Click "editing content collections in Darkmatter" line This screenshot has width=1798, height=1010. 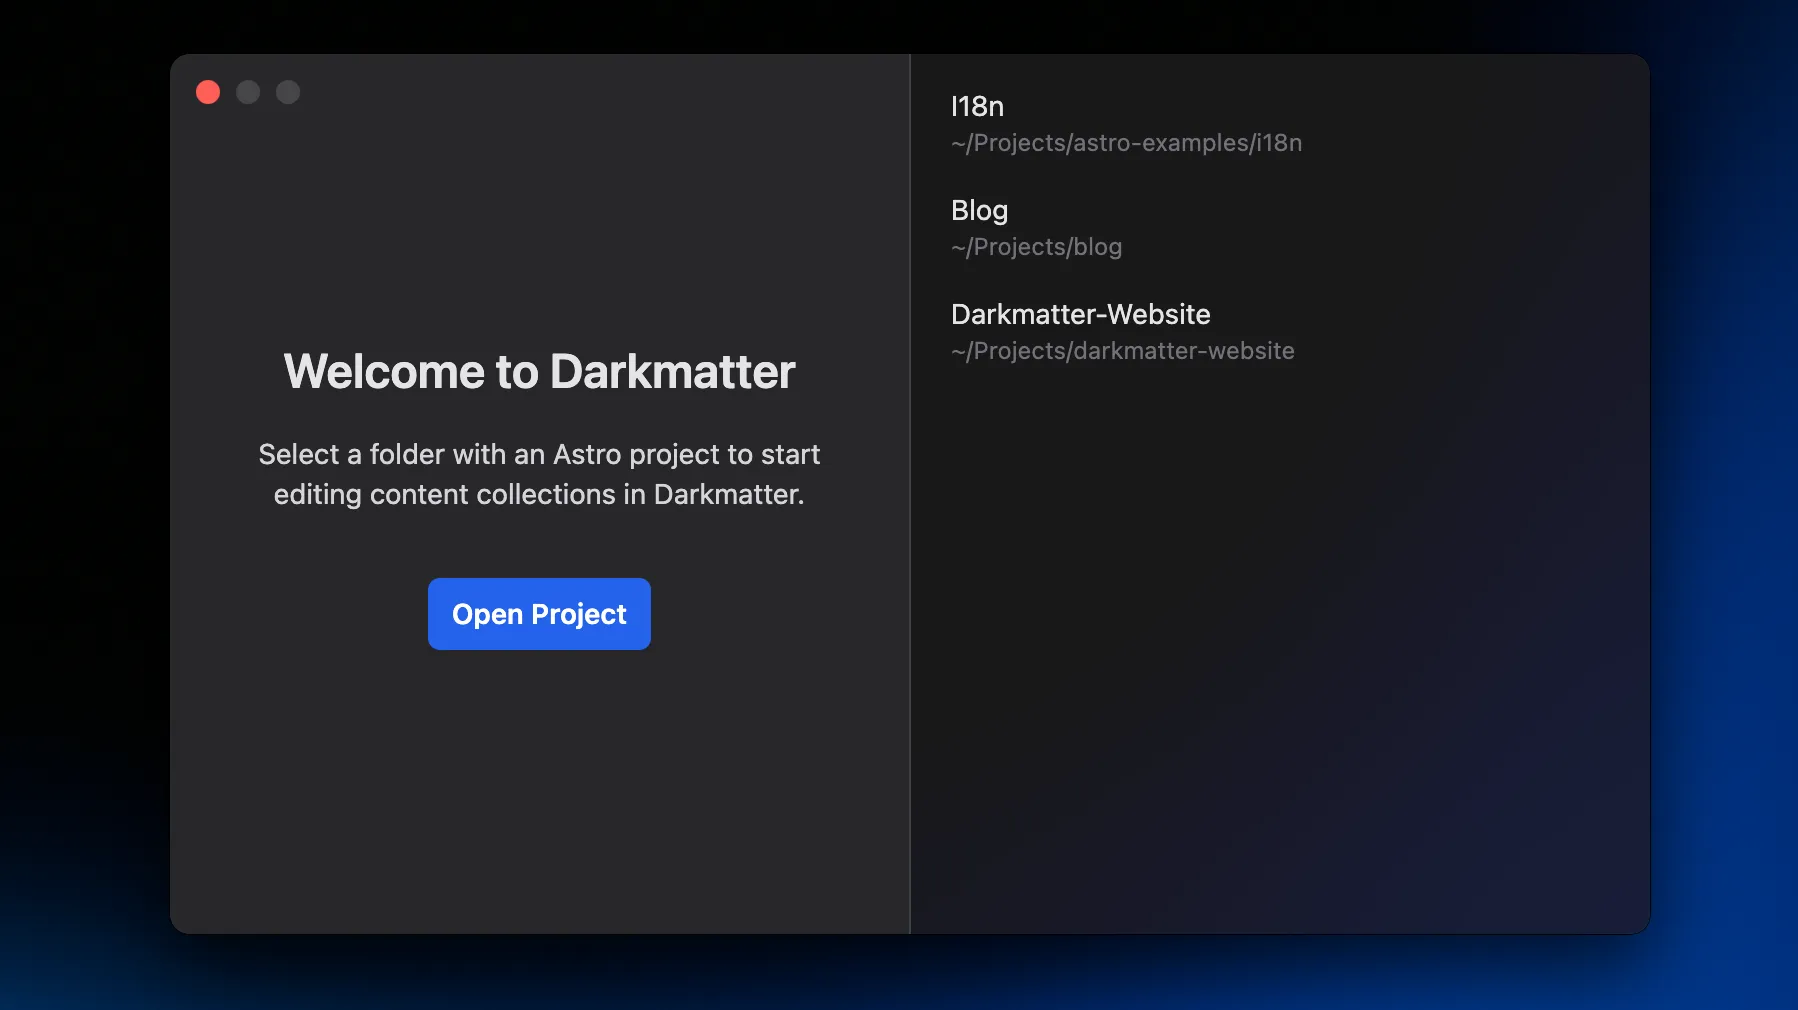coord(539,494)
